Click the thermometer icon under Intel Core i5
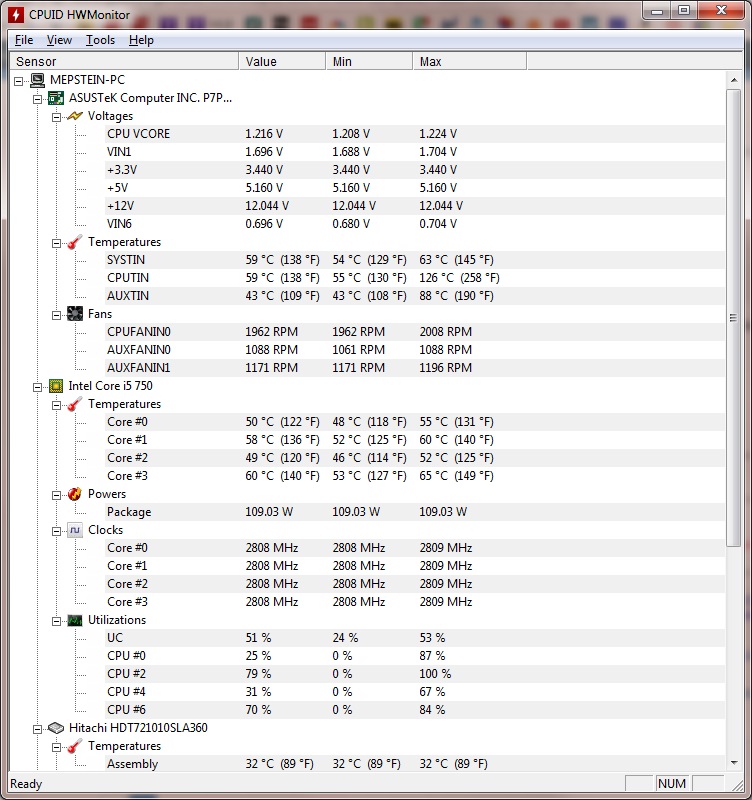Viewport: 752px width, 800px height. [75, 404]
